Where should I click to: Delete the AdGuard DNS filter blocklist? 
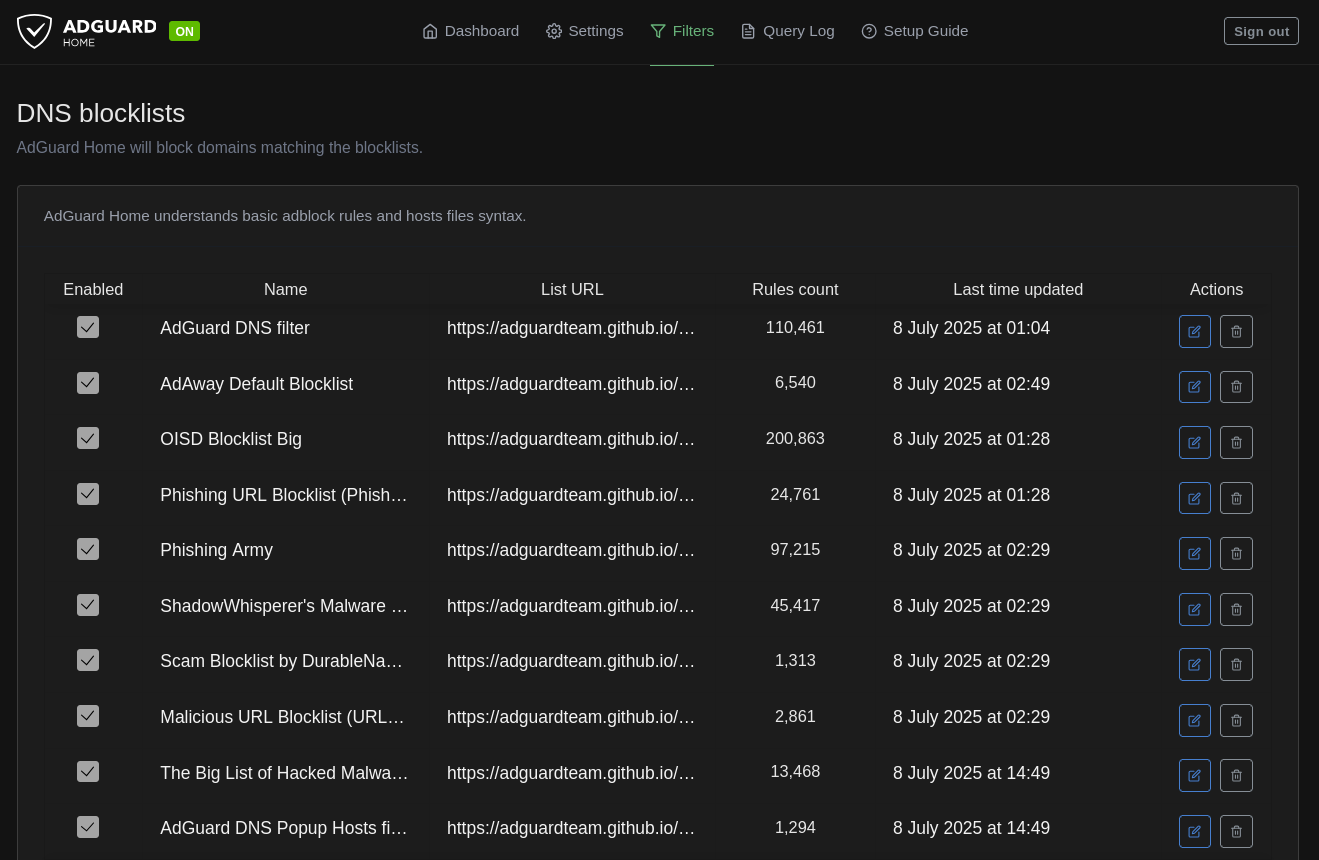coord(1236,332)
